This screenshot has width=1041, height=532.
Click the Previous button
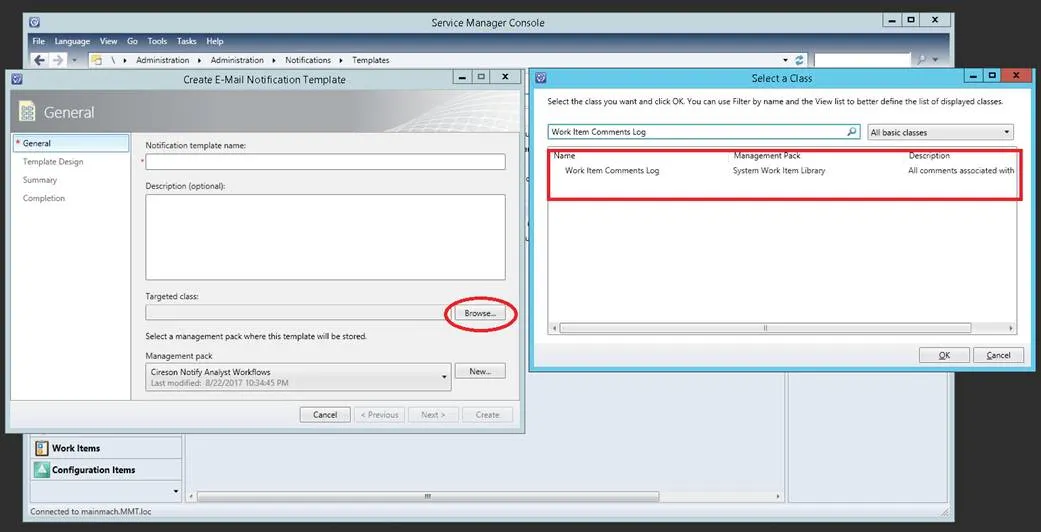(x=379, y=414)
